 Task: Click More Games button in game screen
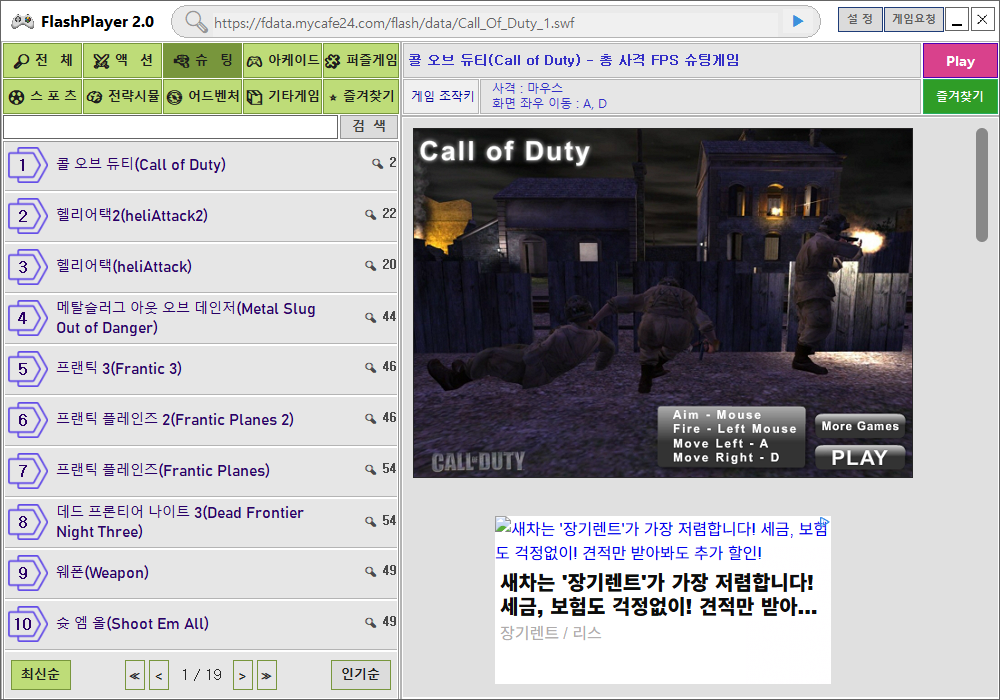point(860,426)
